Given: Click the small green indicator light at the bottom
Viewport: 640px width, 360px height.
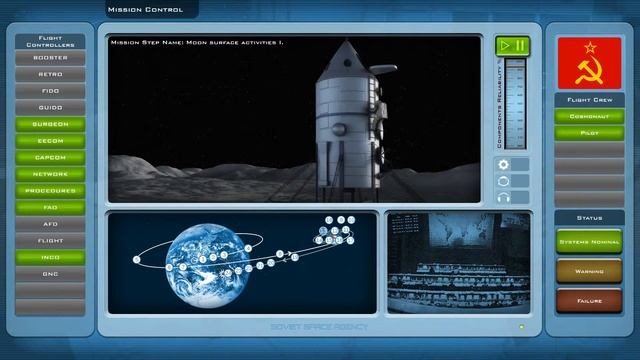Looking at the screenshot, I should click(521, 327).
